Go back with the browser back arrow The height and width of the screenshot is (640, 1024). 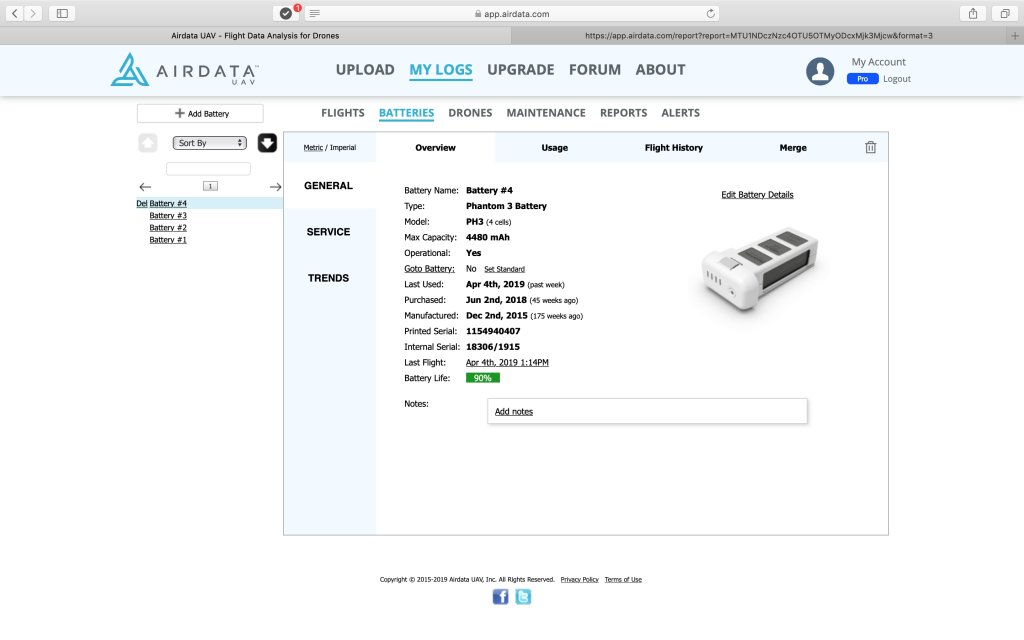pos(14,13)
